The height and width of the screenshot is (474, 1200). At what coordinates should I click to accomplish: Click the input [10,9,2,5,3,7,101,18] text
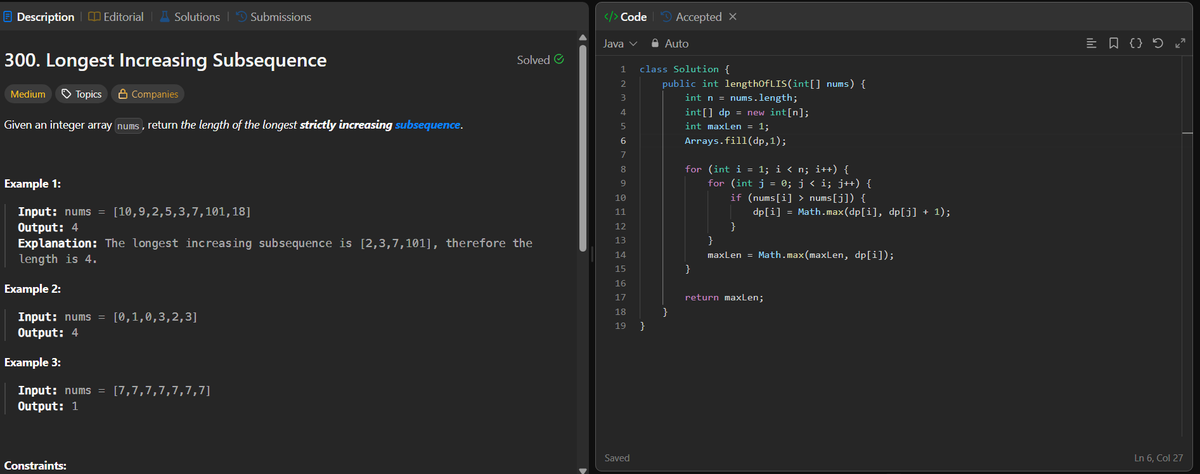182,212
